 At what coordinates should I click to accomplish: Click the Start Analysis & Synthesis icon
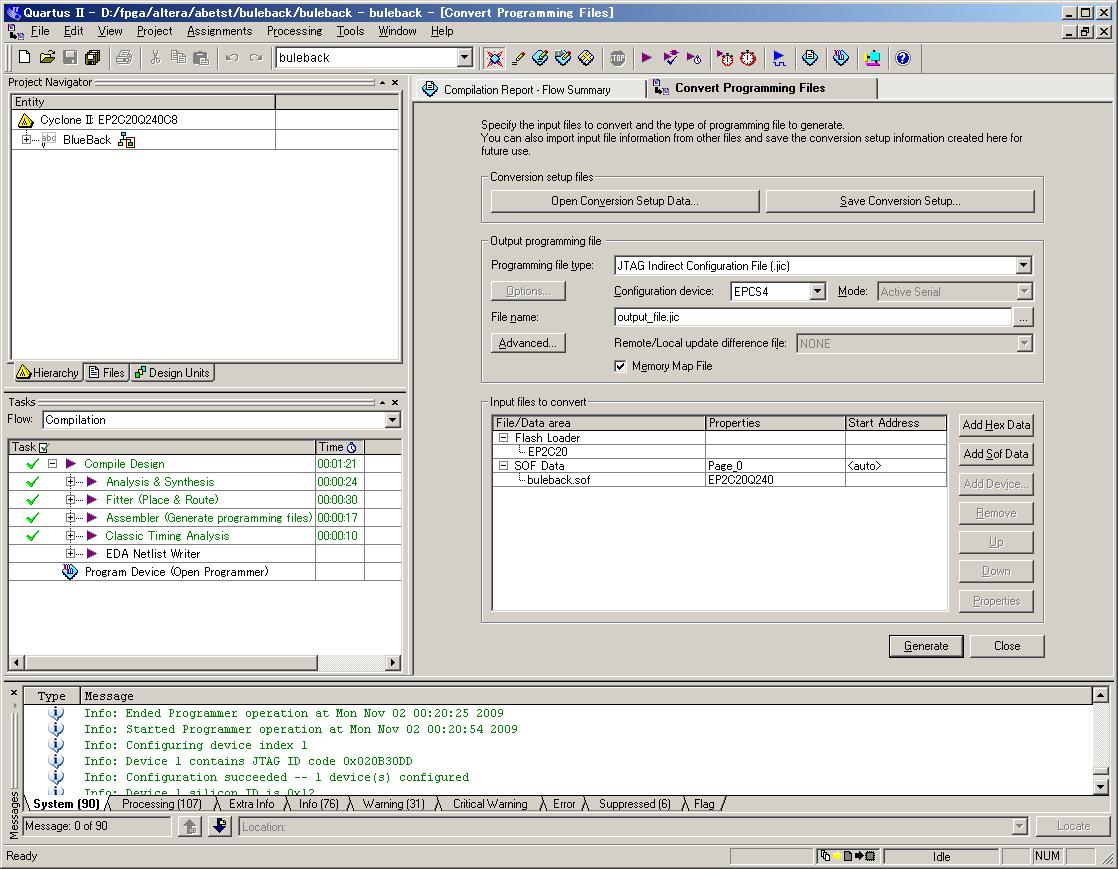(x=670, y=58)
